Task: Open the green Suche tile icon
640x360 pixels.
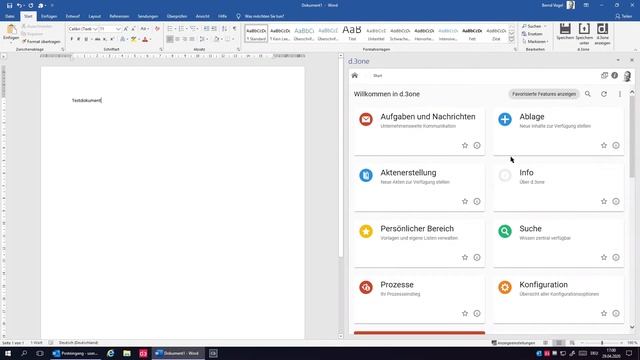Action: click(x=505, y=231)
